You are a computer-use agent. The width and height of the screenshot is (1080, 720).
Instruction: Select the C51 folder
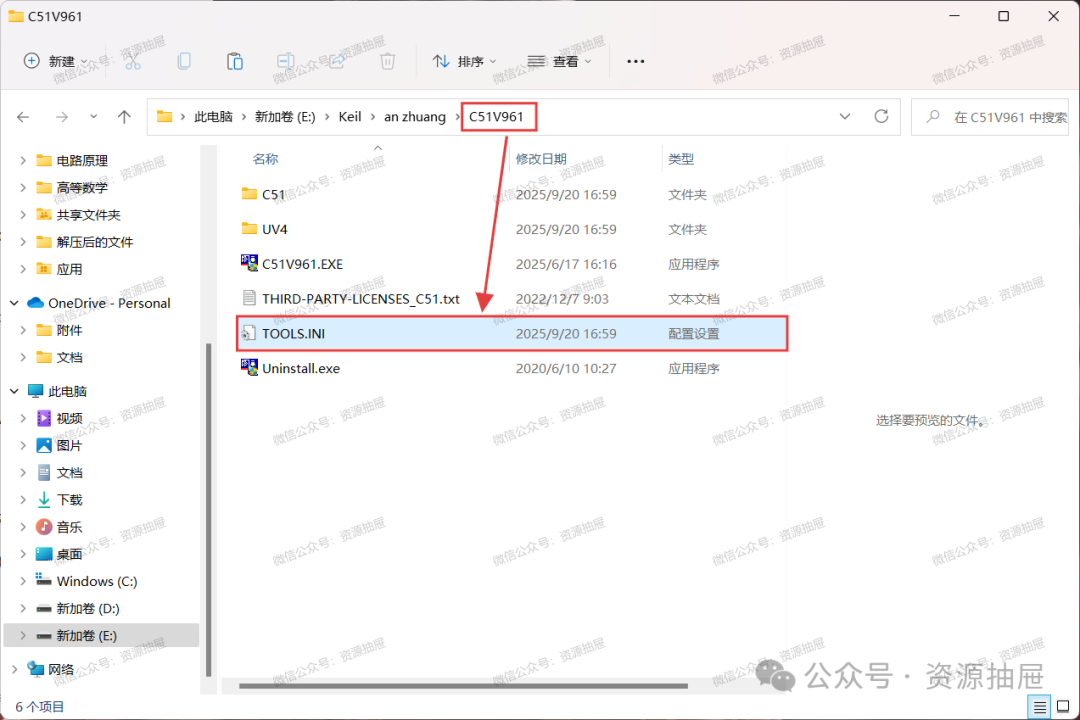click(512, 195)
